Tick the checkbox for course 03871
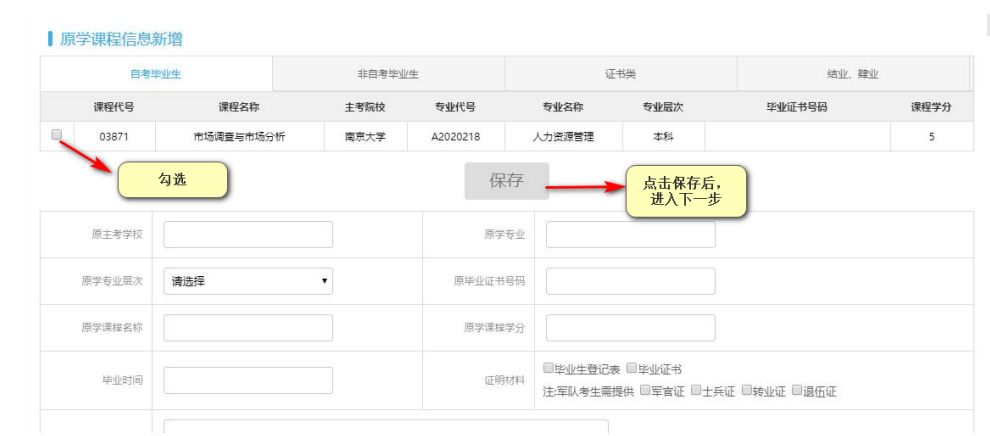 (x=57, y=135)
